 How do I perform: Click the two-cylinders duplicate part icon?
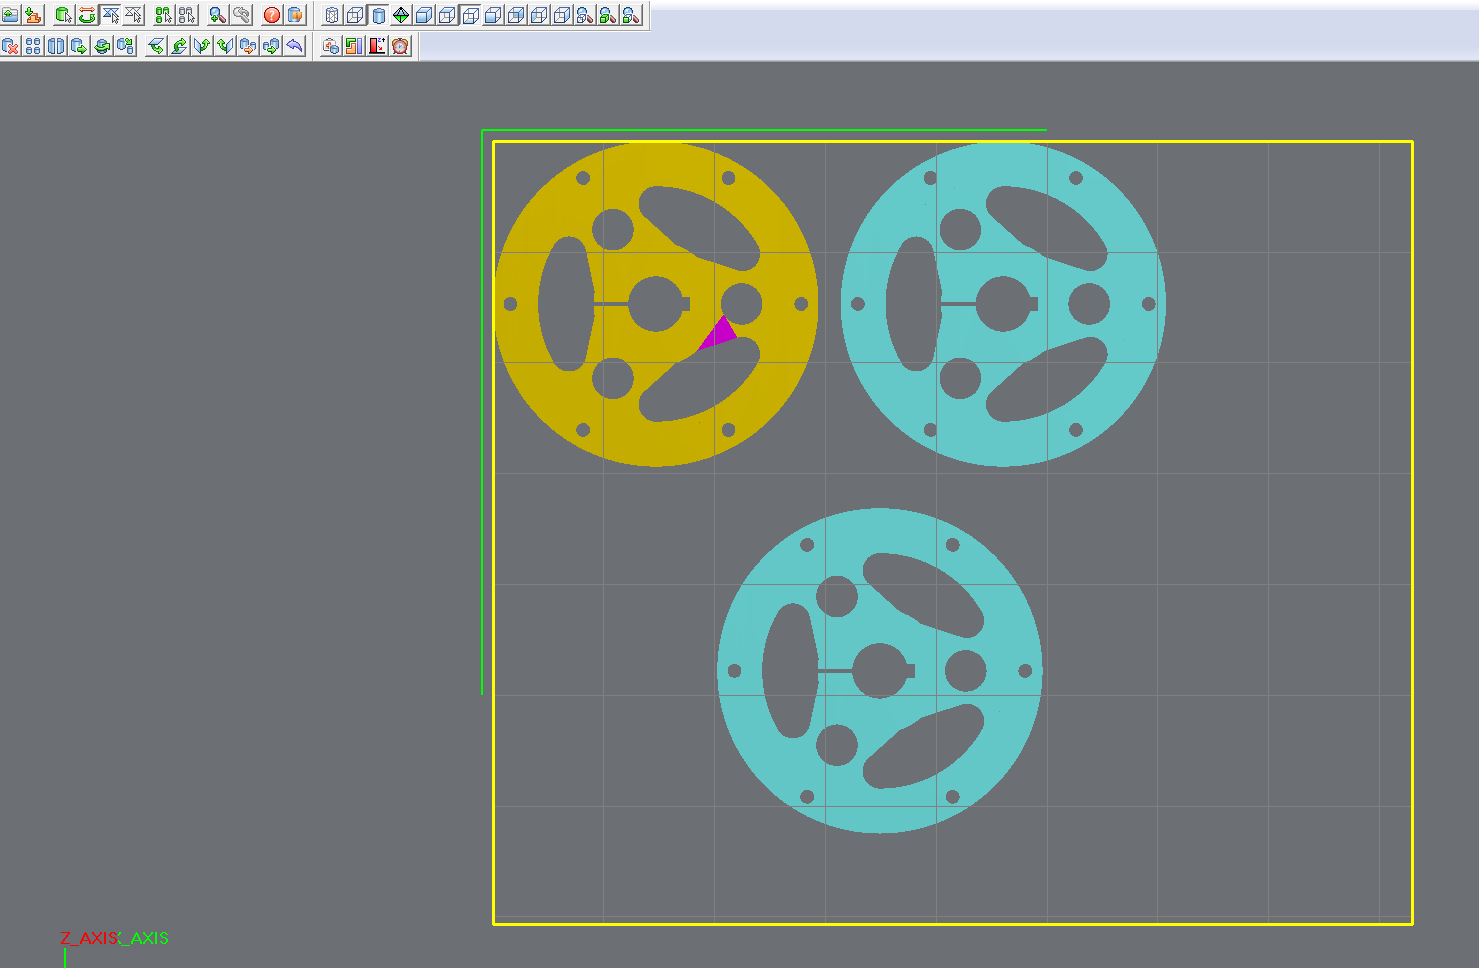56,46
